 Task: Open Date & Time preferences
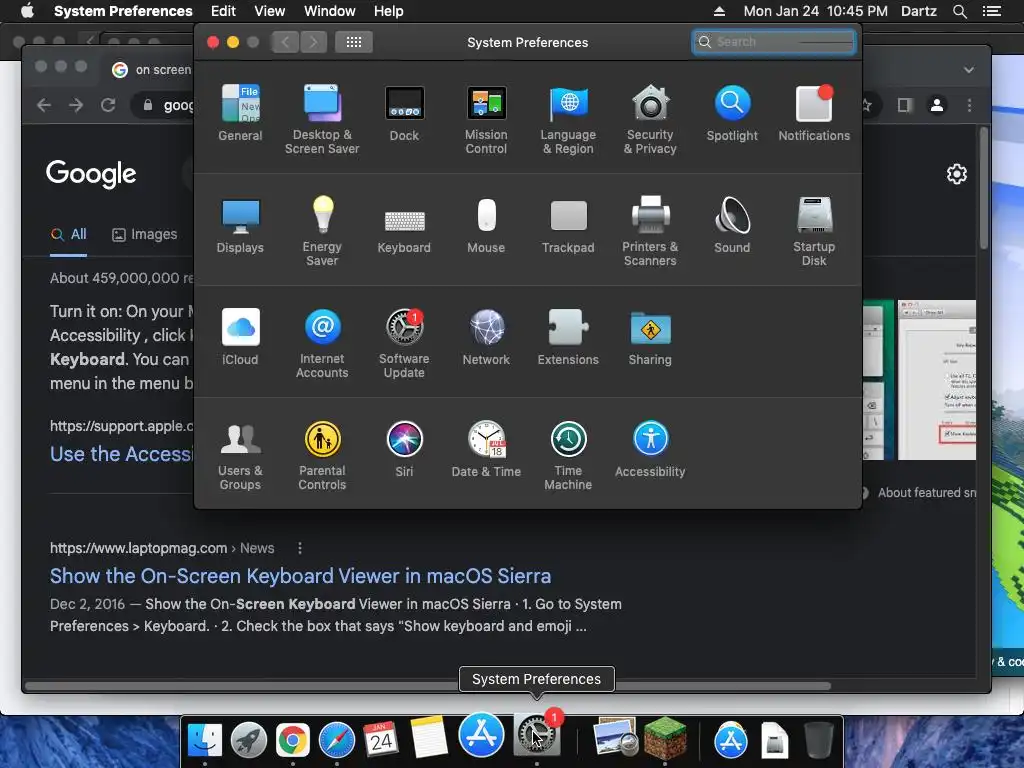[486, 449]
